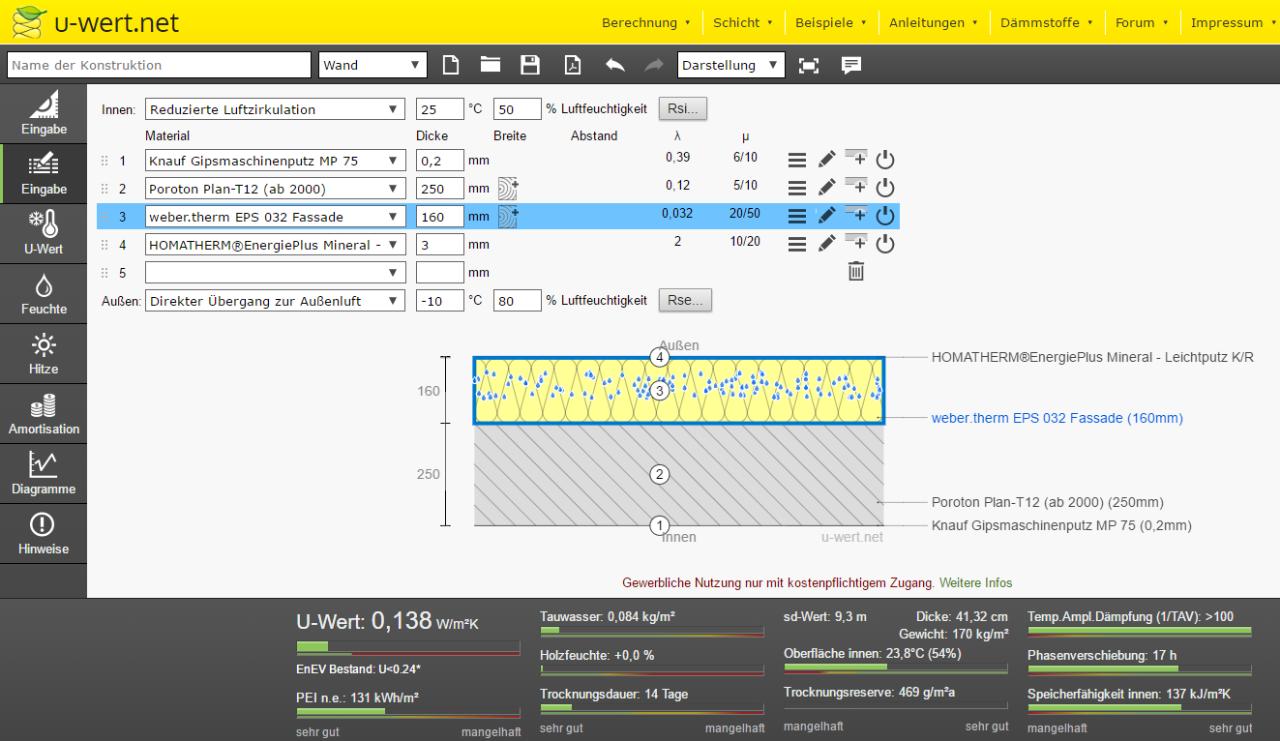The image size is (1280, 741).
Task: Open the first Eingabe sidebar tab
Action: pyautogui.click(x=43, y=114)
